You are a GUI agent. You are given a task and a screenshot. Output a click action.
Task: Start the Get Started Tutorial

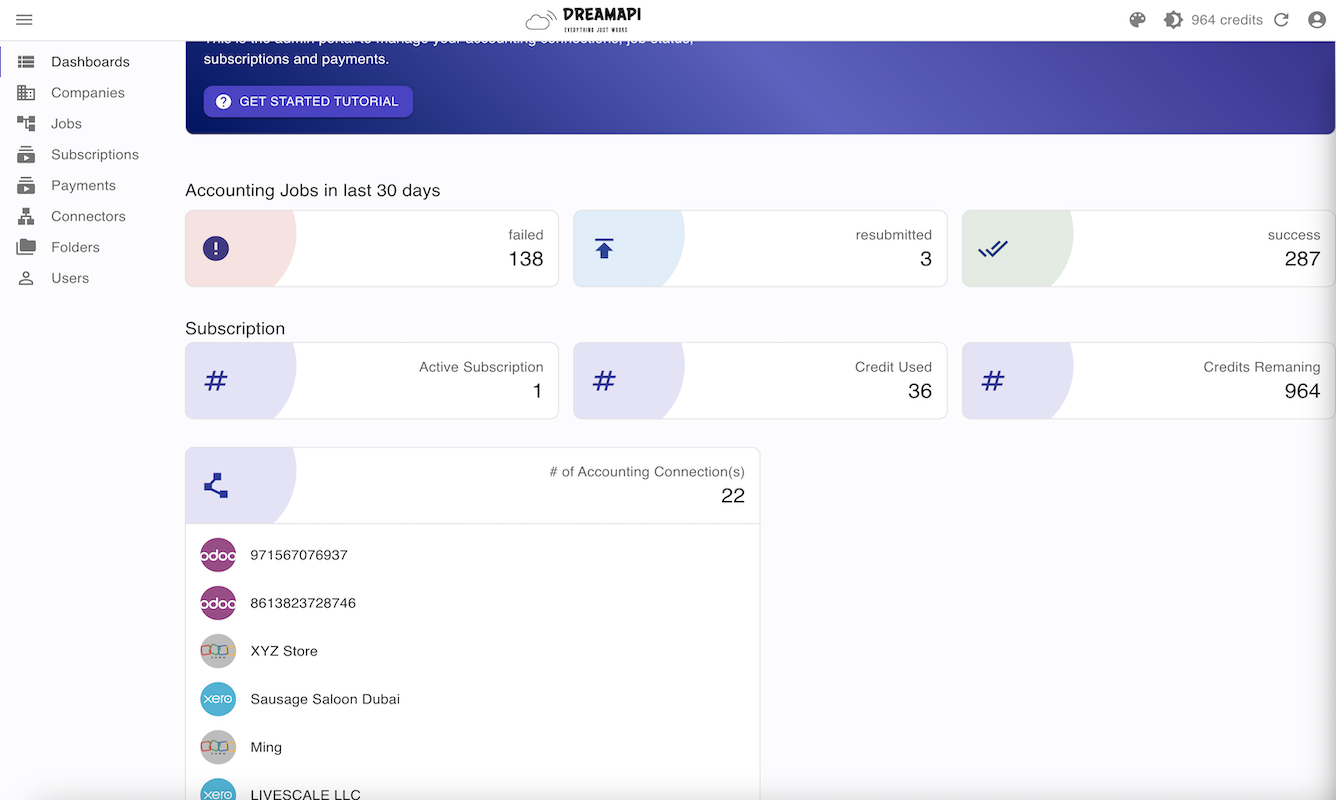[308, 101]
